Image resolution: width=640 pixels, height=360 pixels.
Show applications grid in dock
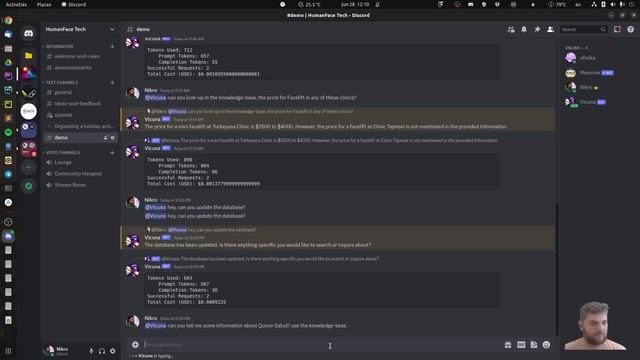(8, 351)
